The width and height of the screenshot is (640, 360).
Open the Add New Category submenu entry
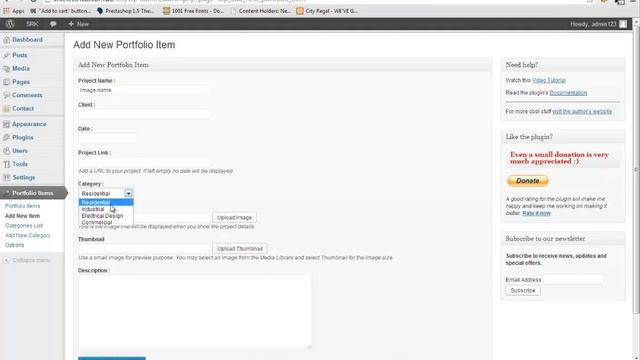[x=27, y=236]
